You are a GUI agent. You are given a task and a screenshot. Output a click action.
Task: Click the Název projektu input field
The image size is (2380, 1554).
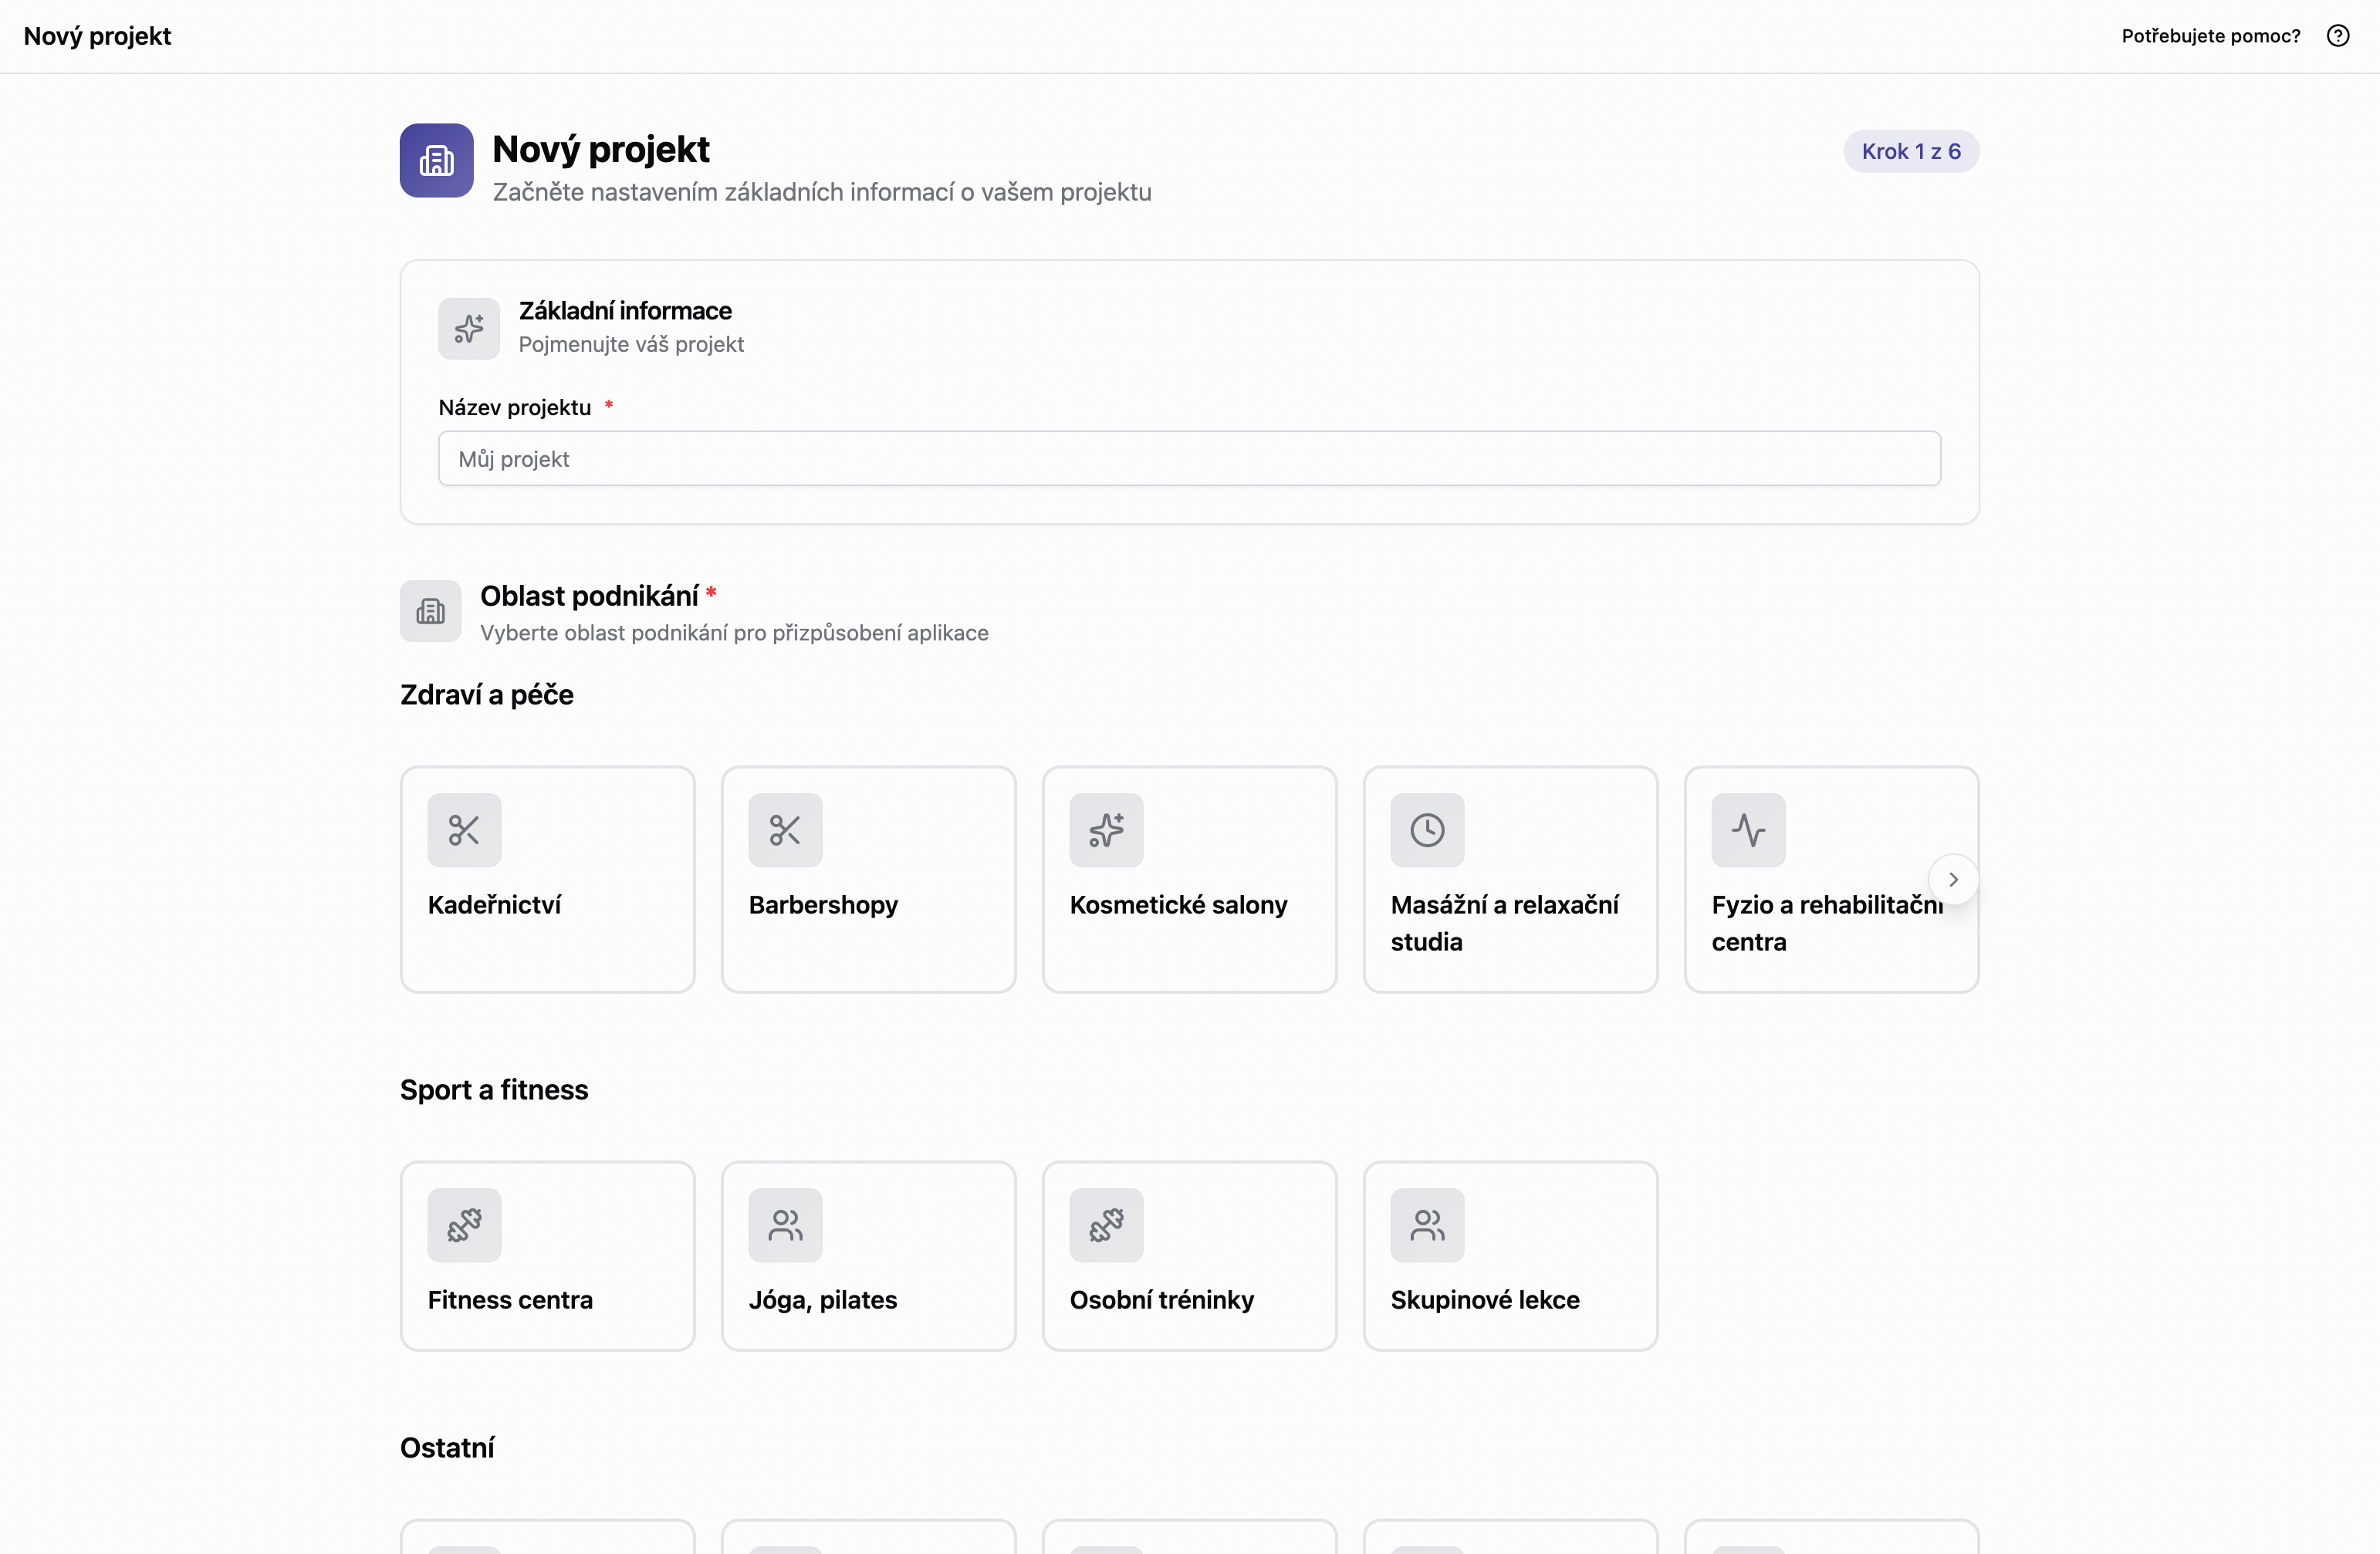click(x=1189, y=459)
